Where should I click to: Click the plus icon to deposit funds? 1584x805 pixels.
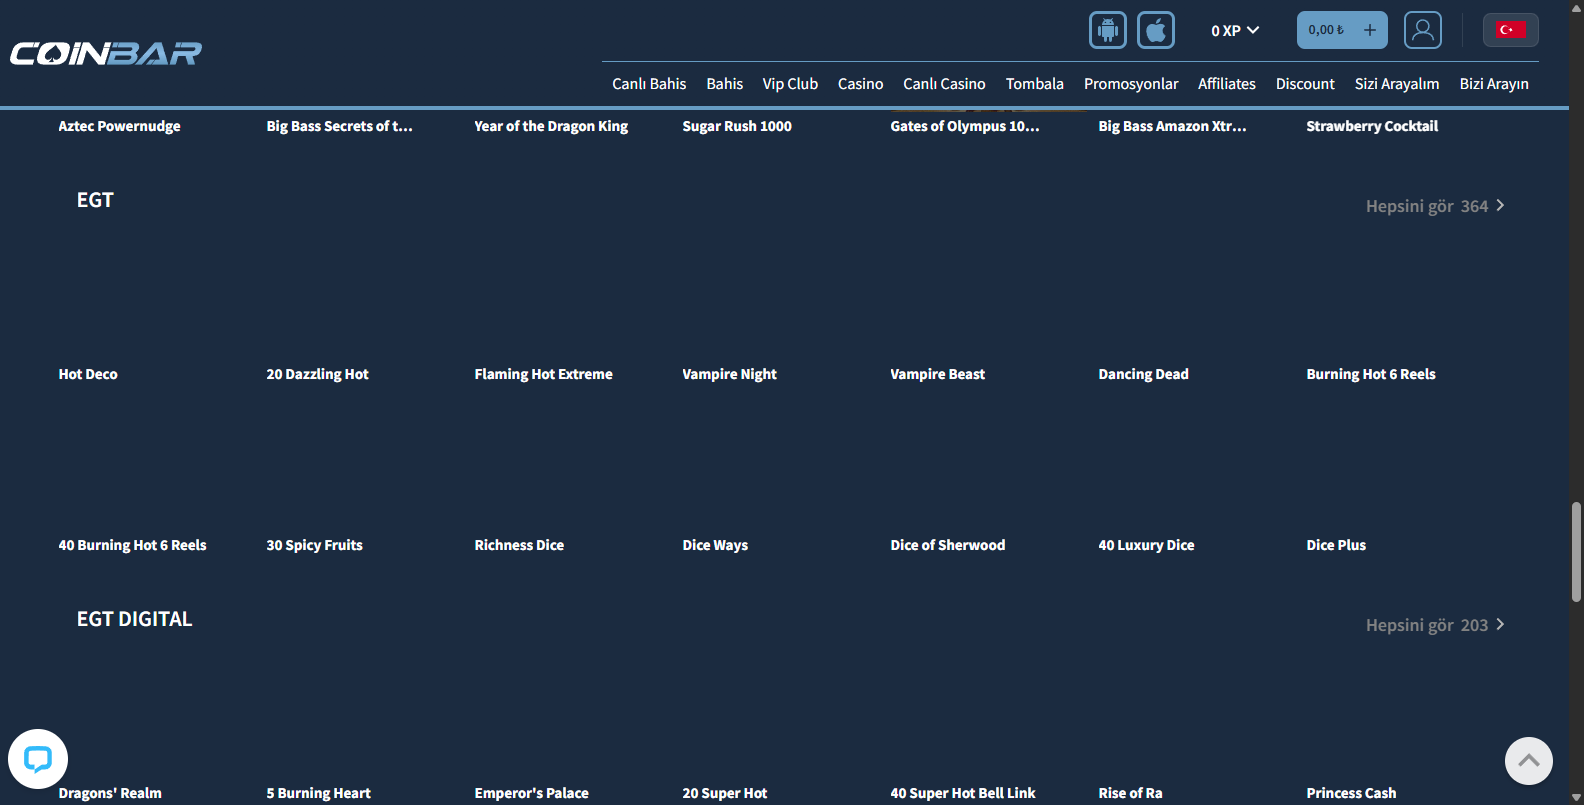coord(1370,30)
